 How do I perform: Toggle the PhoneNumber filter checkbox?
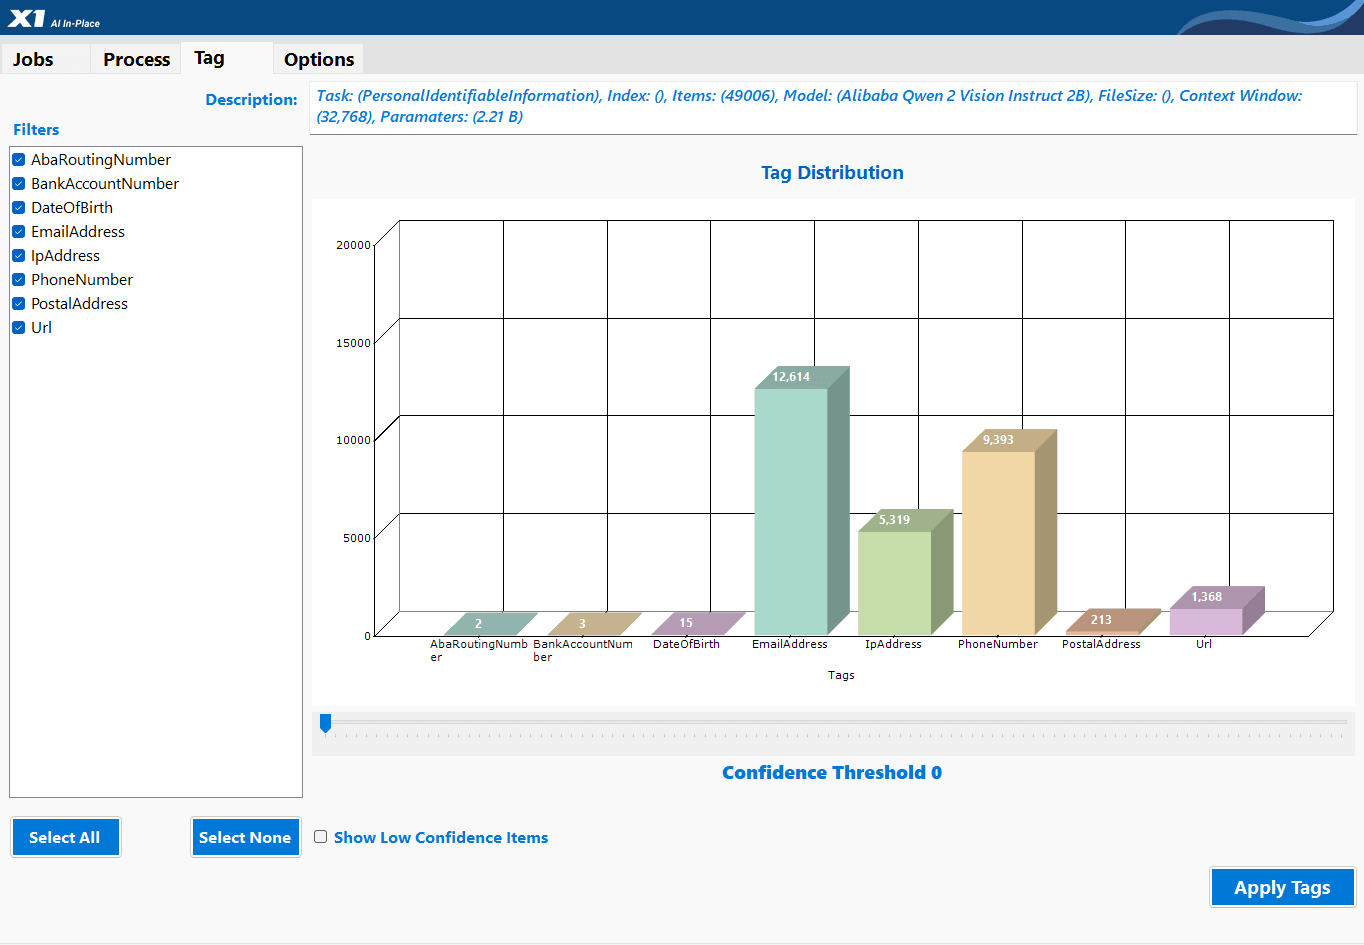click(x=18, y=280)
